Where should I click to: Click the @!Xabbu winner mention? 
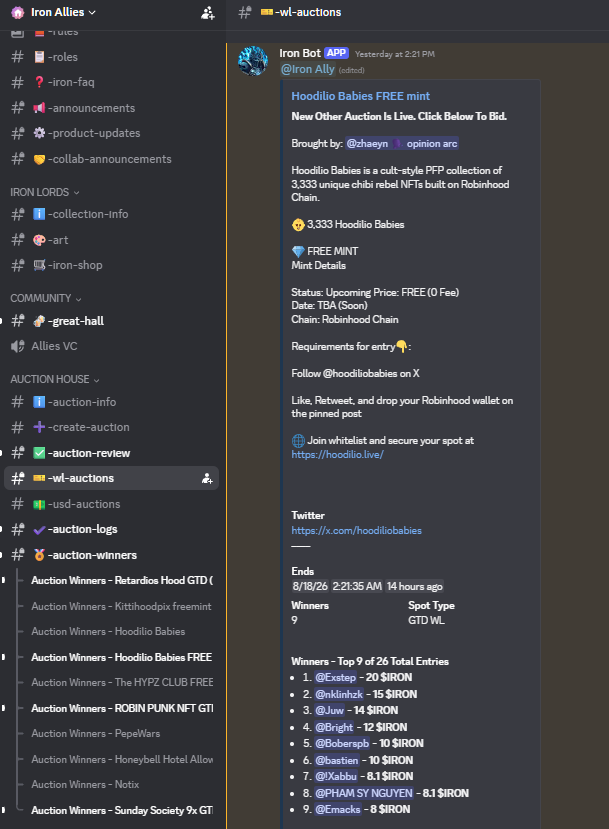tap(336, 777)
